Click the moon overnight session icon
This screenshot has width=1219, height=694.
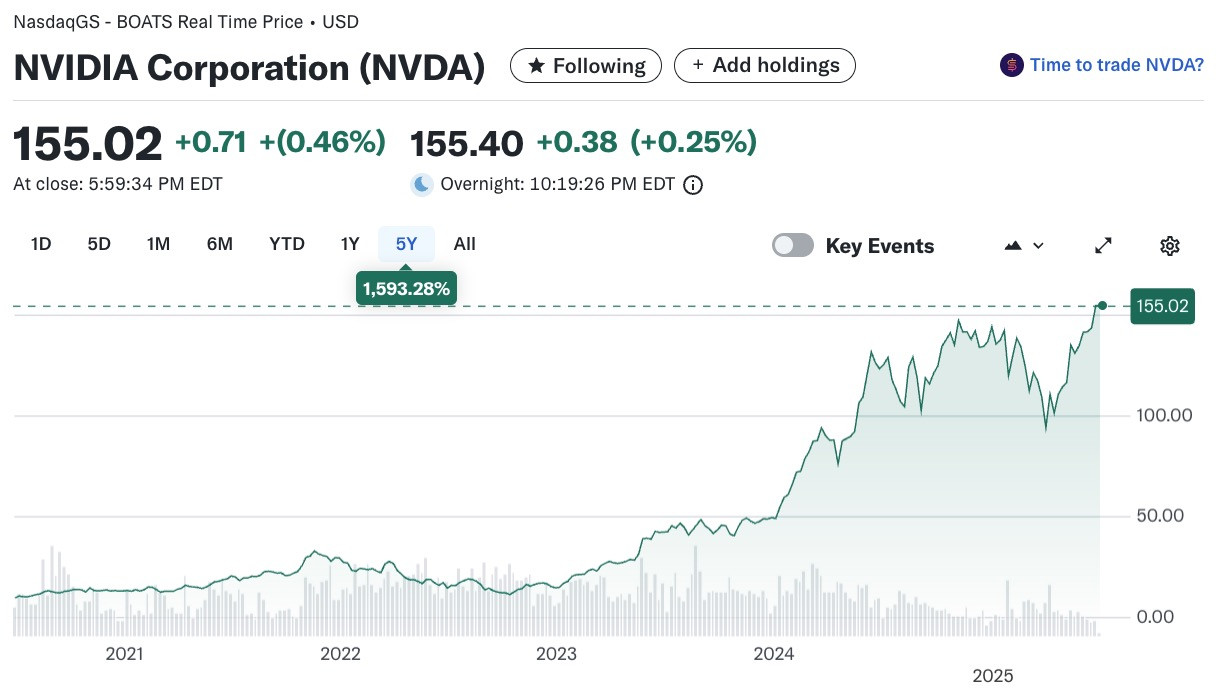point(422,184)
